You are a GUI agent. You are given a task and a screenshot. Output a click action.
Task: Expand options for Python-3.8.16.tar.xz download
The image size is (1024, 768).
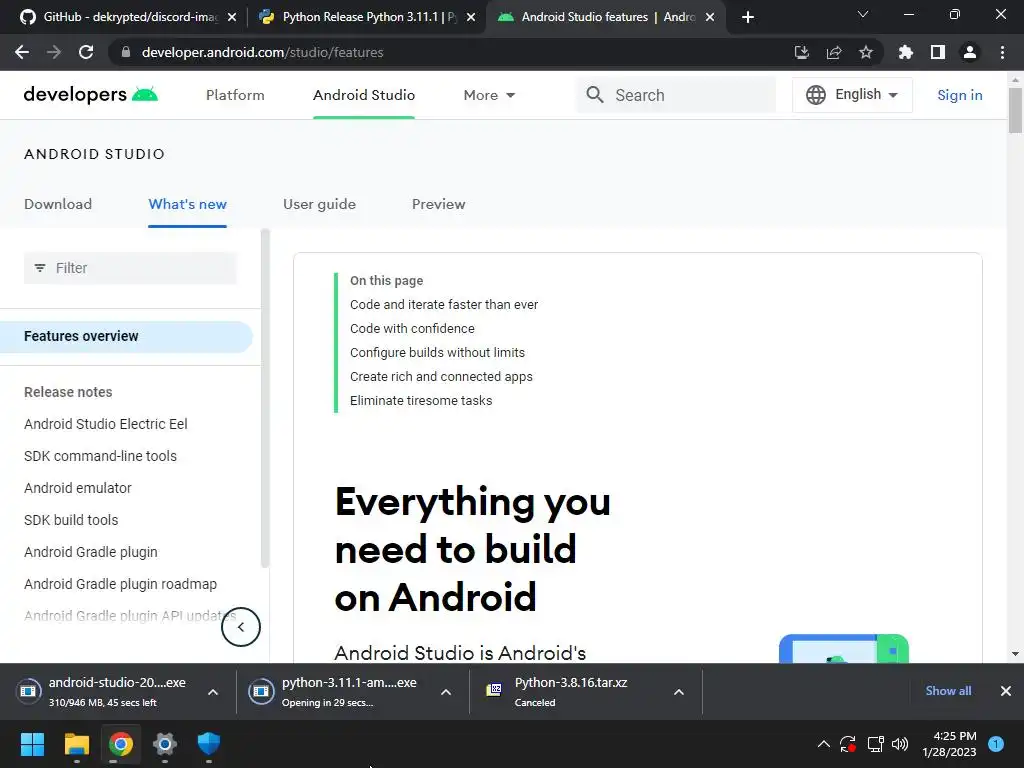click(x=679, y=692)
